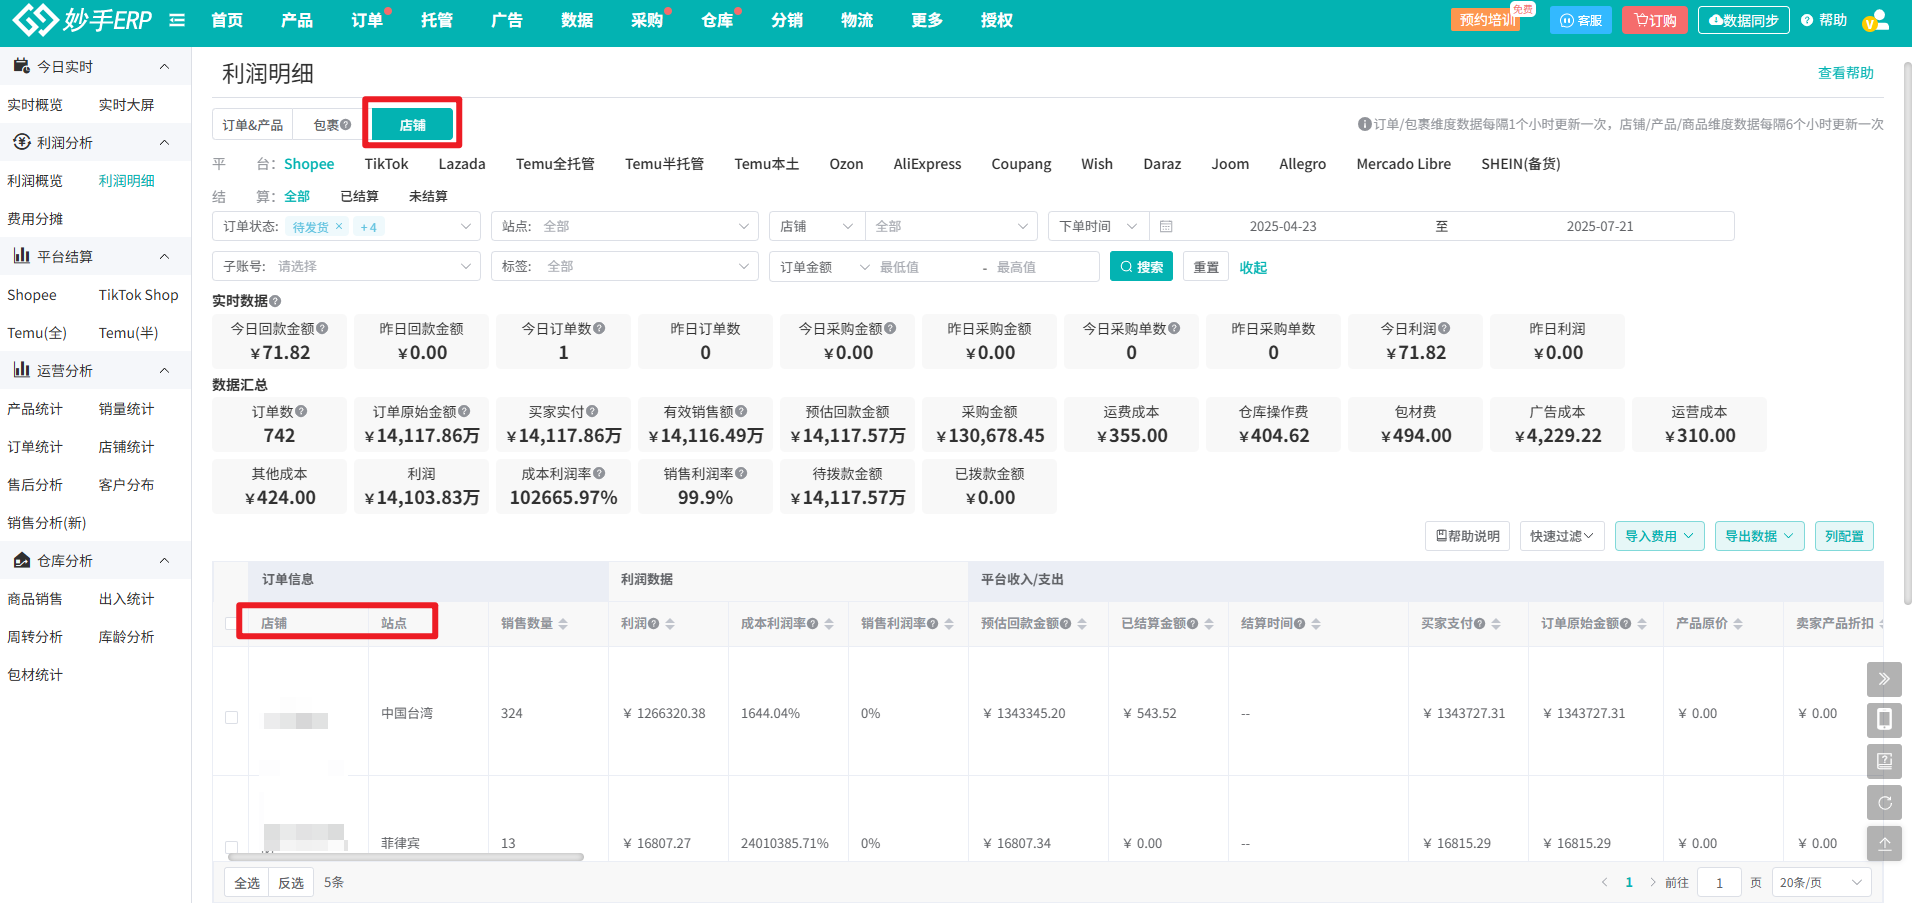Click help icon next to 今日回款金额
The image size is (1912, 903).
pos(322,328)
